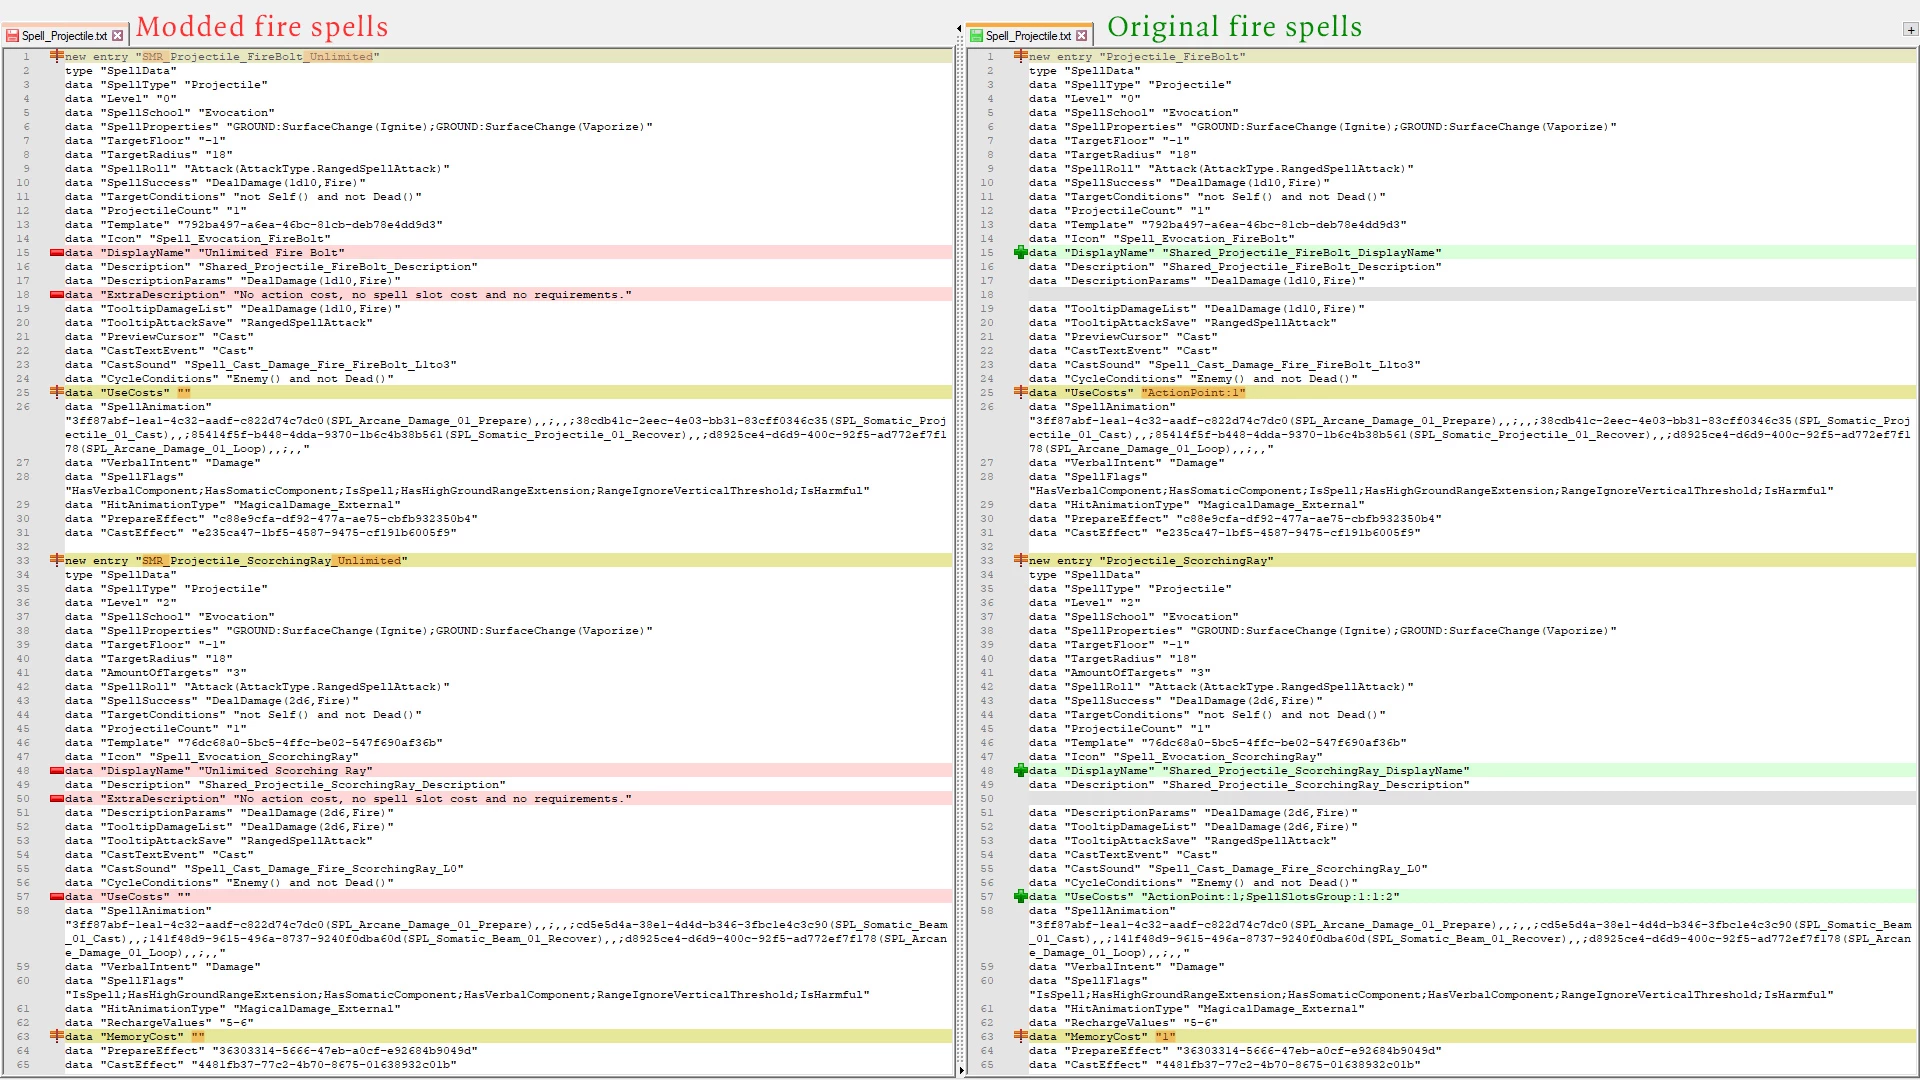Select the right Spell_Projectile.txt tab
The height and width of the screenshot is (1080, 1920).
tap(1027, 36)
